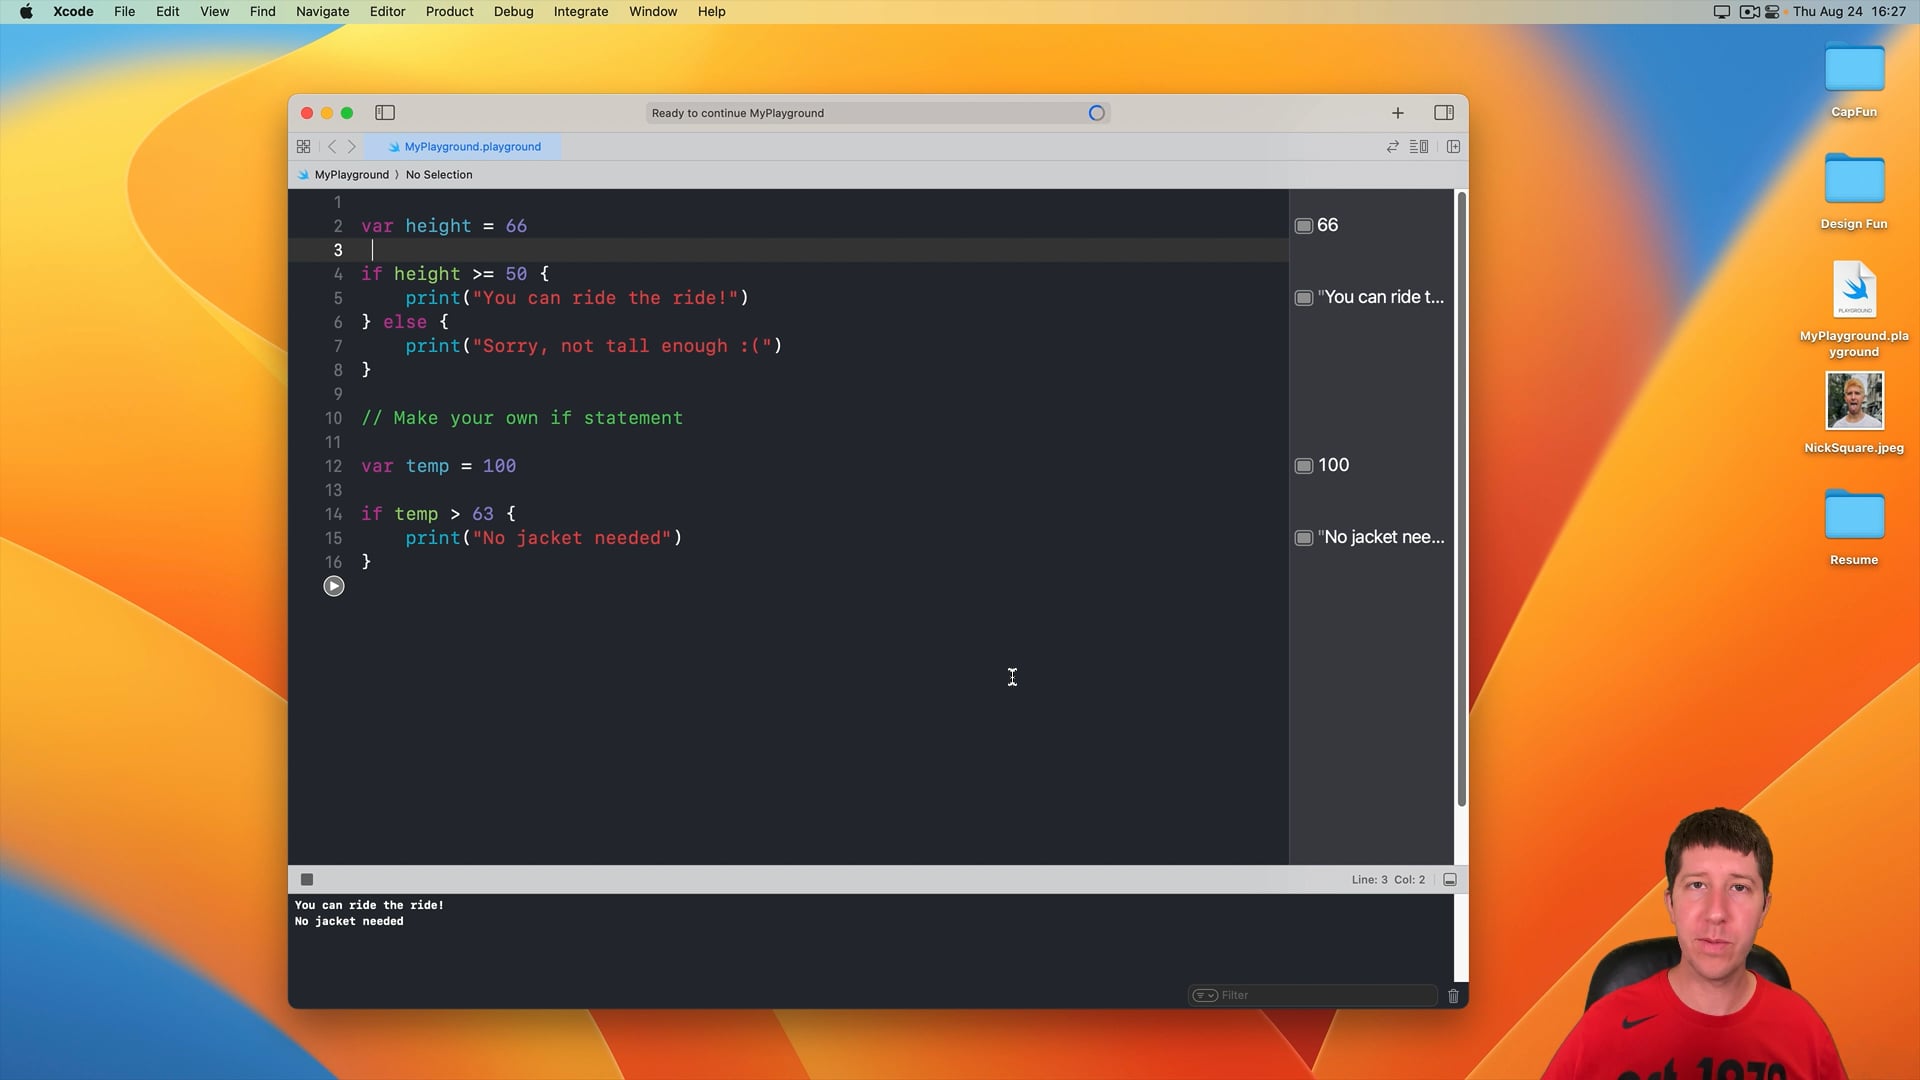Image resolution: width=1920 pixels, height=1080 pixels.
Task: Open the adjust editor options icon
Action: pyautogui.click(x=1419, y=147)
